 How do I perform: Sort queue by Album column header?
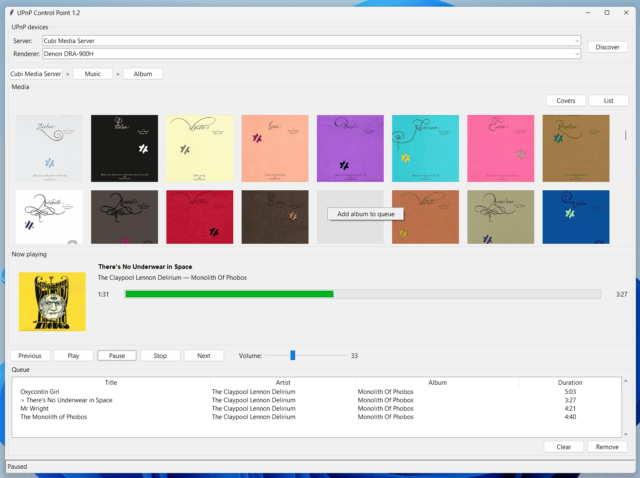point(438,382)
